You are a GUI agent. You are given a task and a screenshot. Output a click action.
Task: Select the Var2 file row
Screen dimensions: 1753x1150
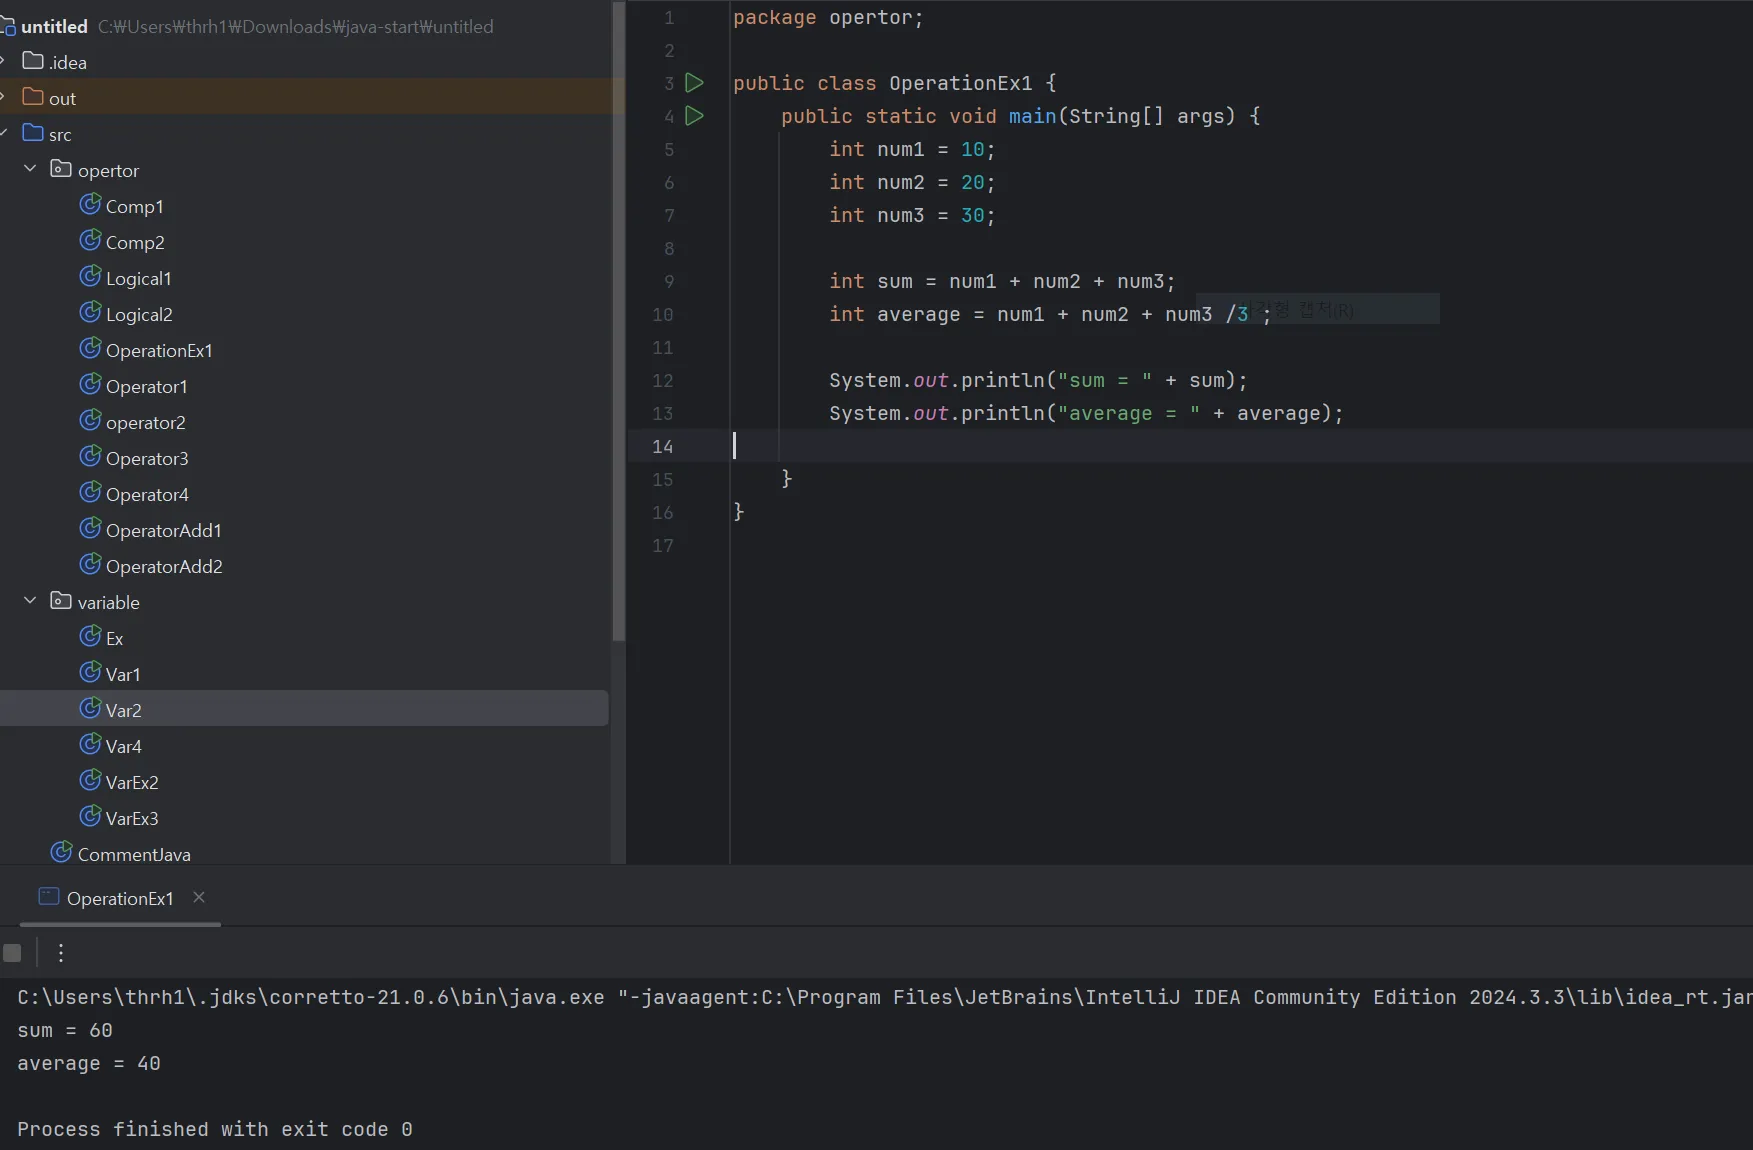(x=304, y=709)
